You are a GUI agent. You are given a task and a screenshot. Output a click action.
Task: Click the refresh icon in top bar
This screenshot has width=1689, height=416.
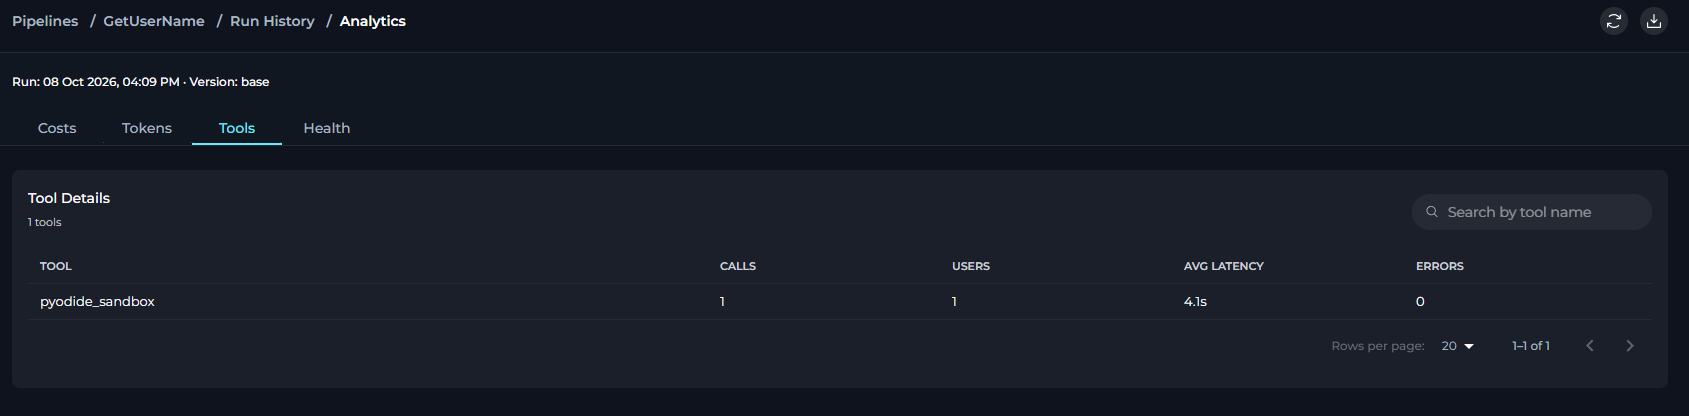[x=1614, y=21]
